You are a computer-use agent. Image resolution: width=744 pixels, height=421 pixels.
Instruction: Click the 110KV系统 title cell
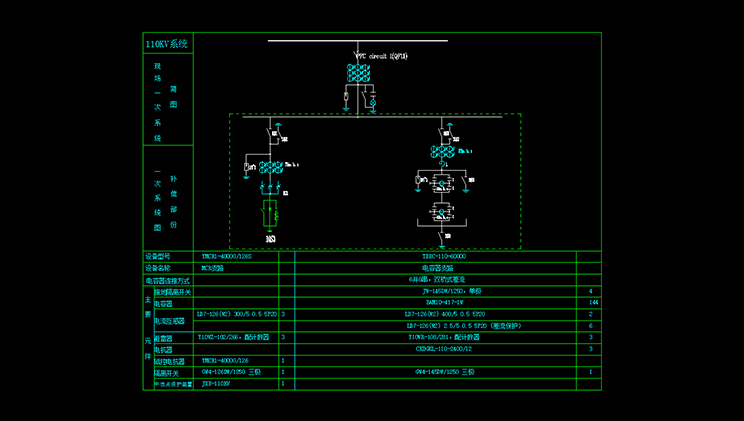[x=167, y=44]
